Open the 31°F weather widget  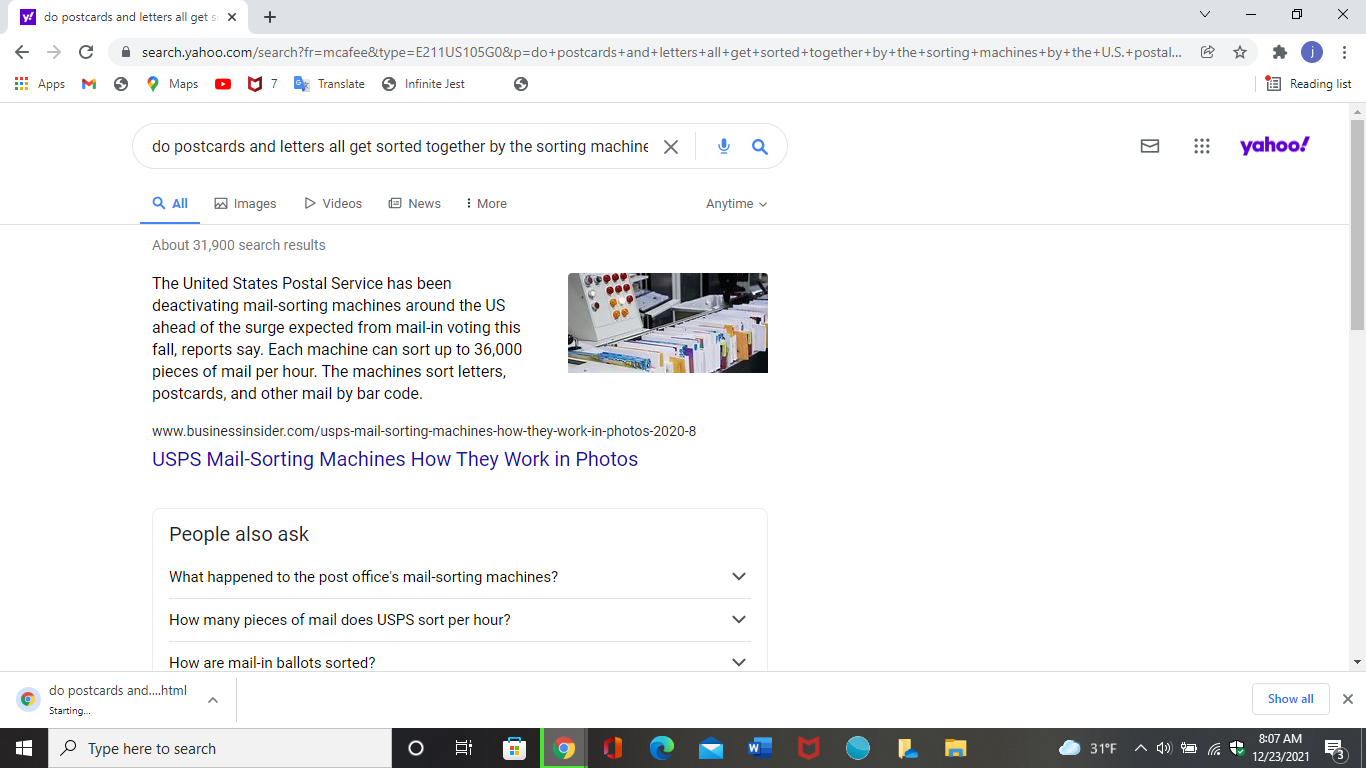coord(1088,748)
